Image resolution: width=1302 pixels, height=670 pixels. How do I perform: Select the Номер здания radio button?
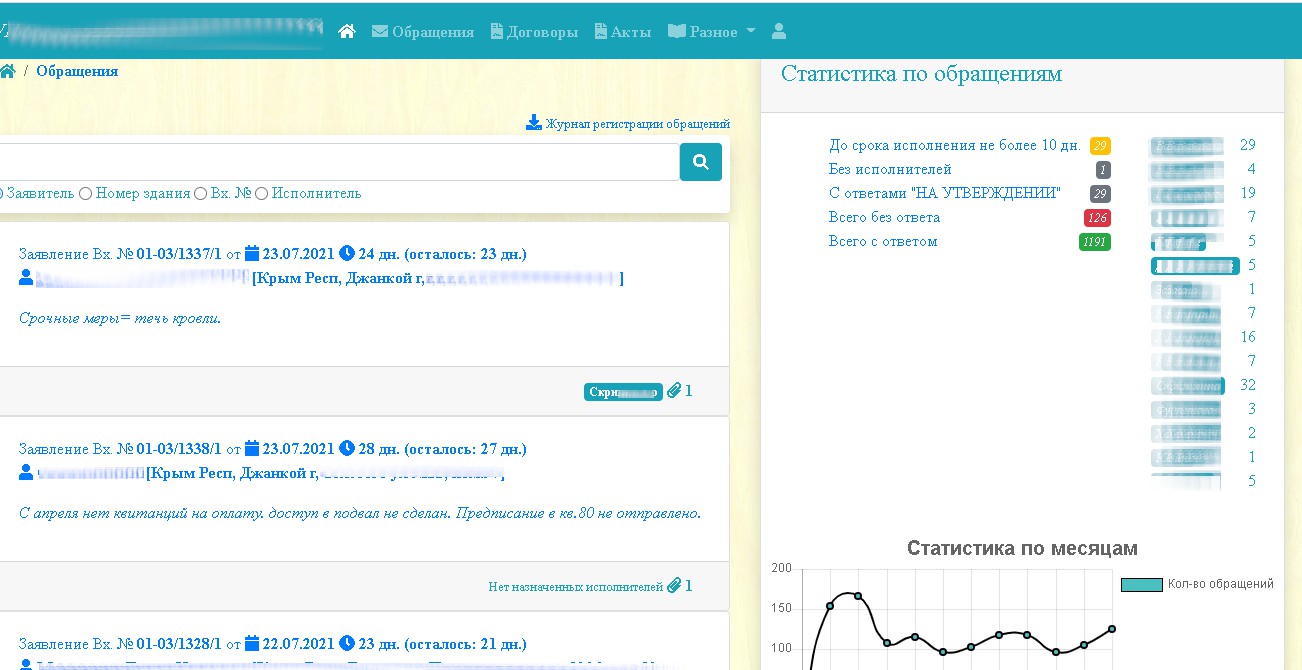tap(85, 193)
